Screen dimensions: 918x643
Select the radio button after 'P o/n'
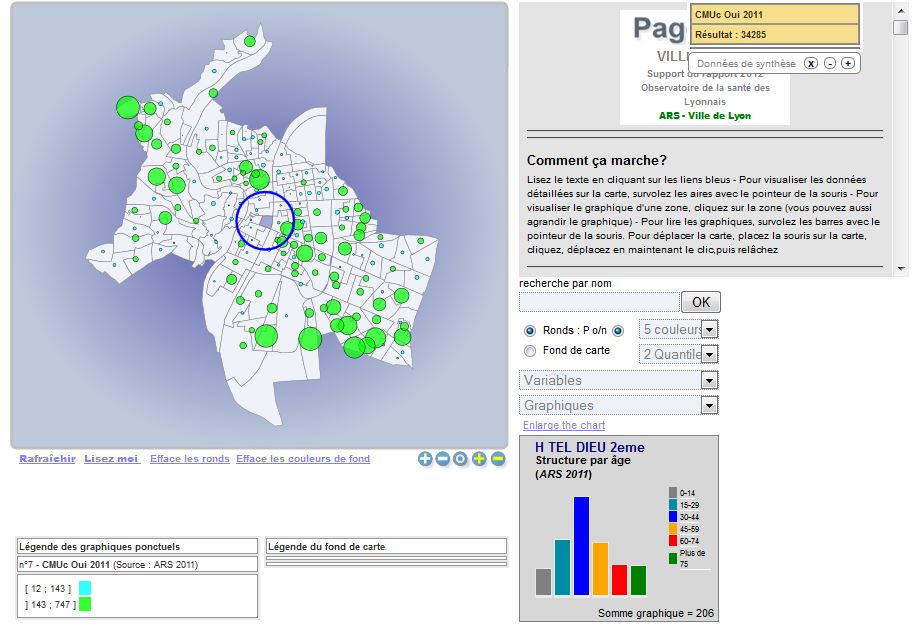618,331
